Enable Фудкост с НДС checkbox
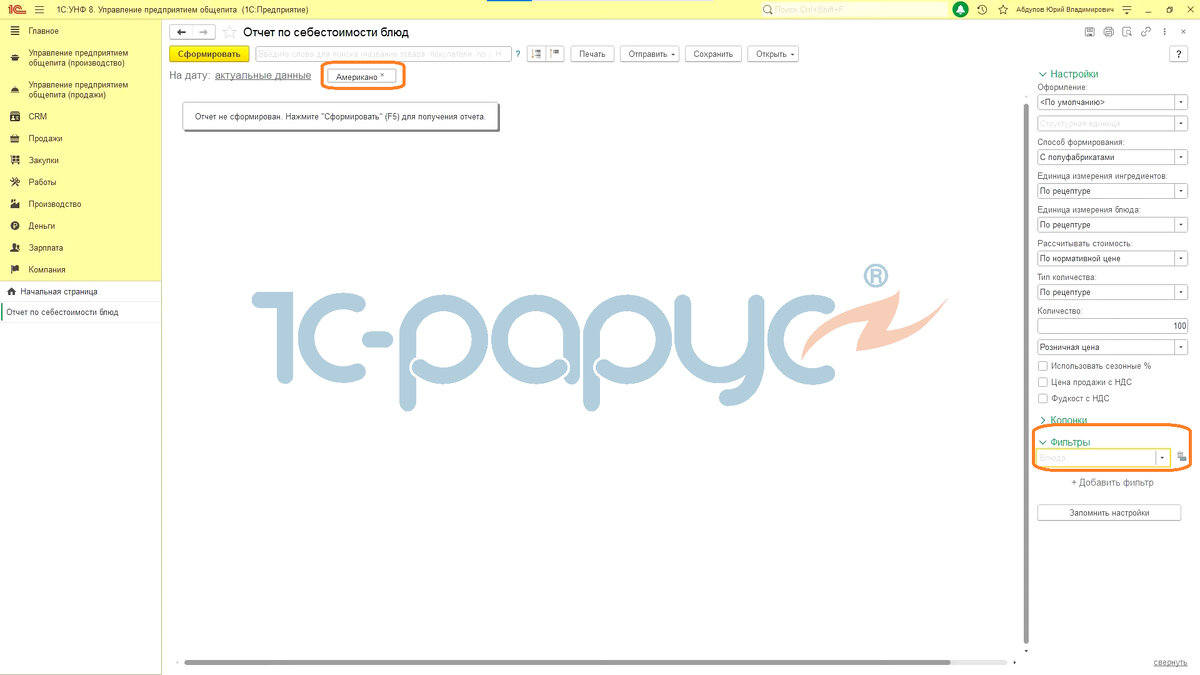 [x=1043, y=398]
